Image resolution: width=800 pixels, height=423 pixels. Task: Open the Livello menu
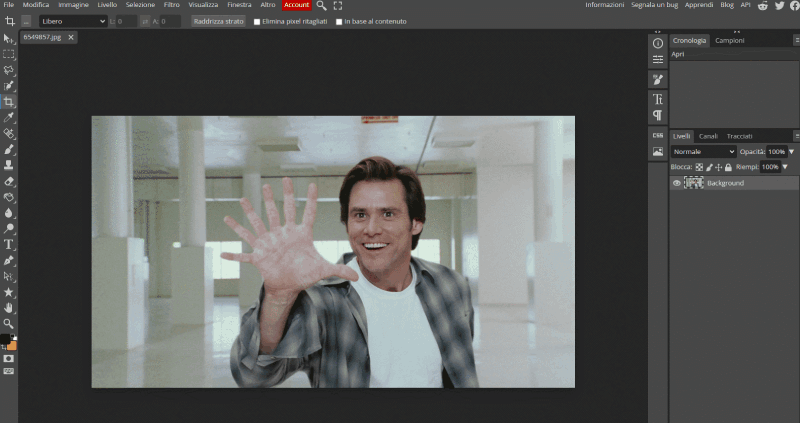point(107,5)
